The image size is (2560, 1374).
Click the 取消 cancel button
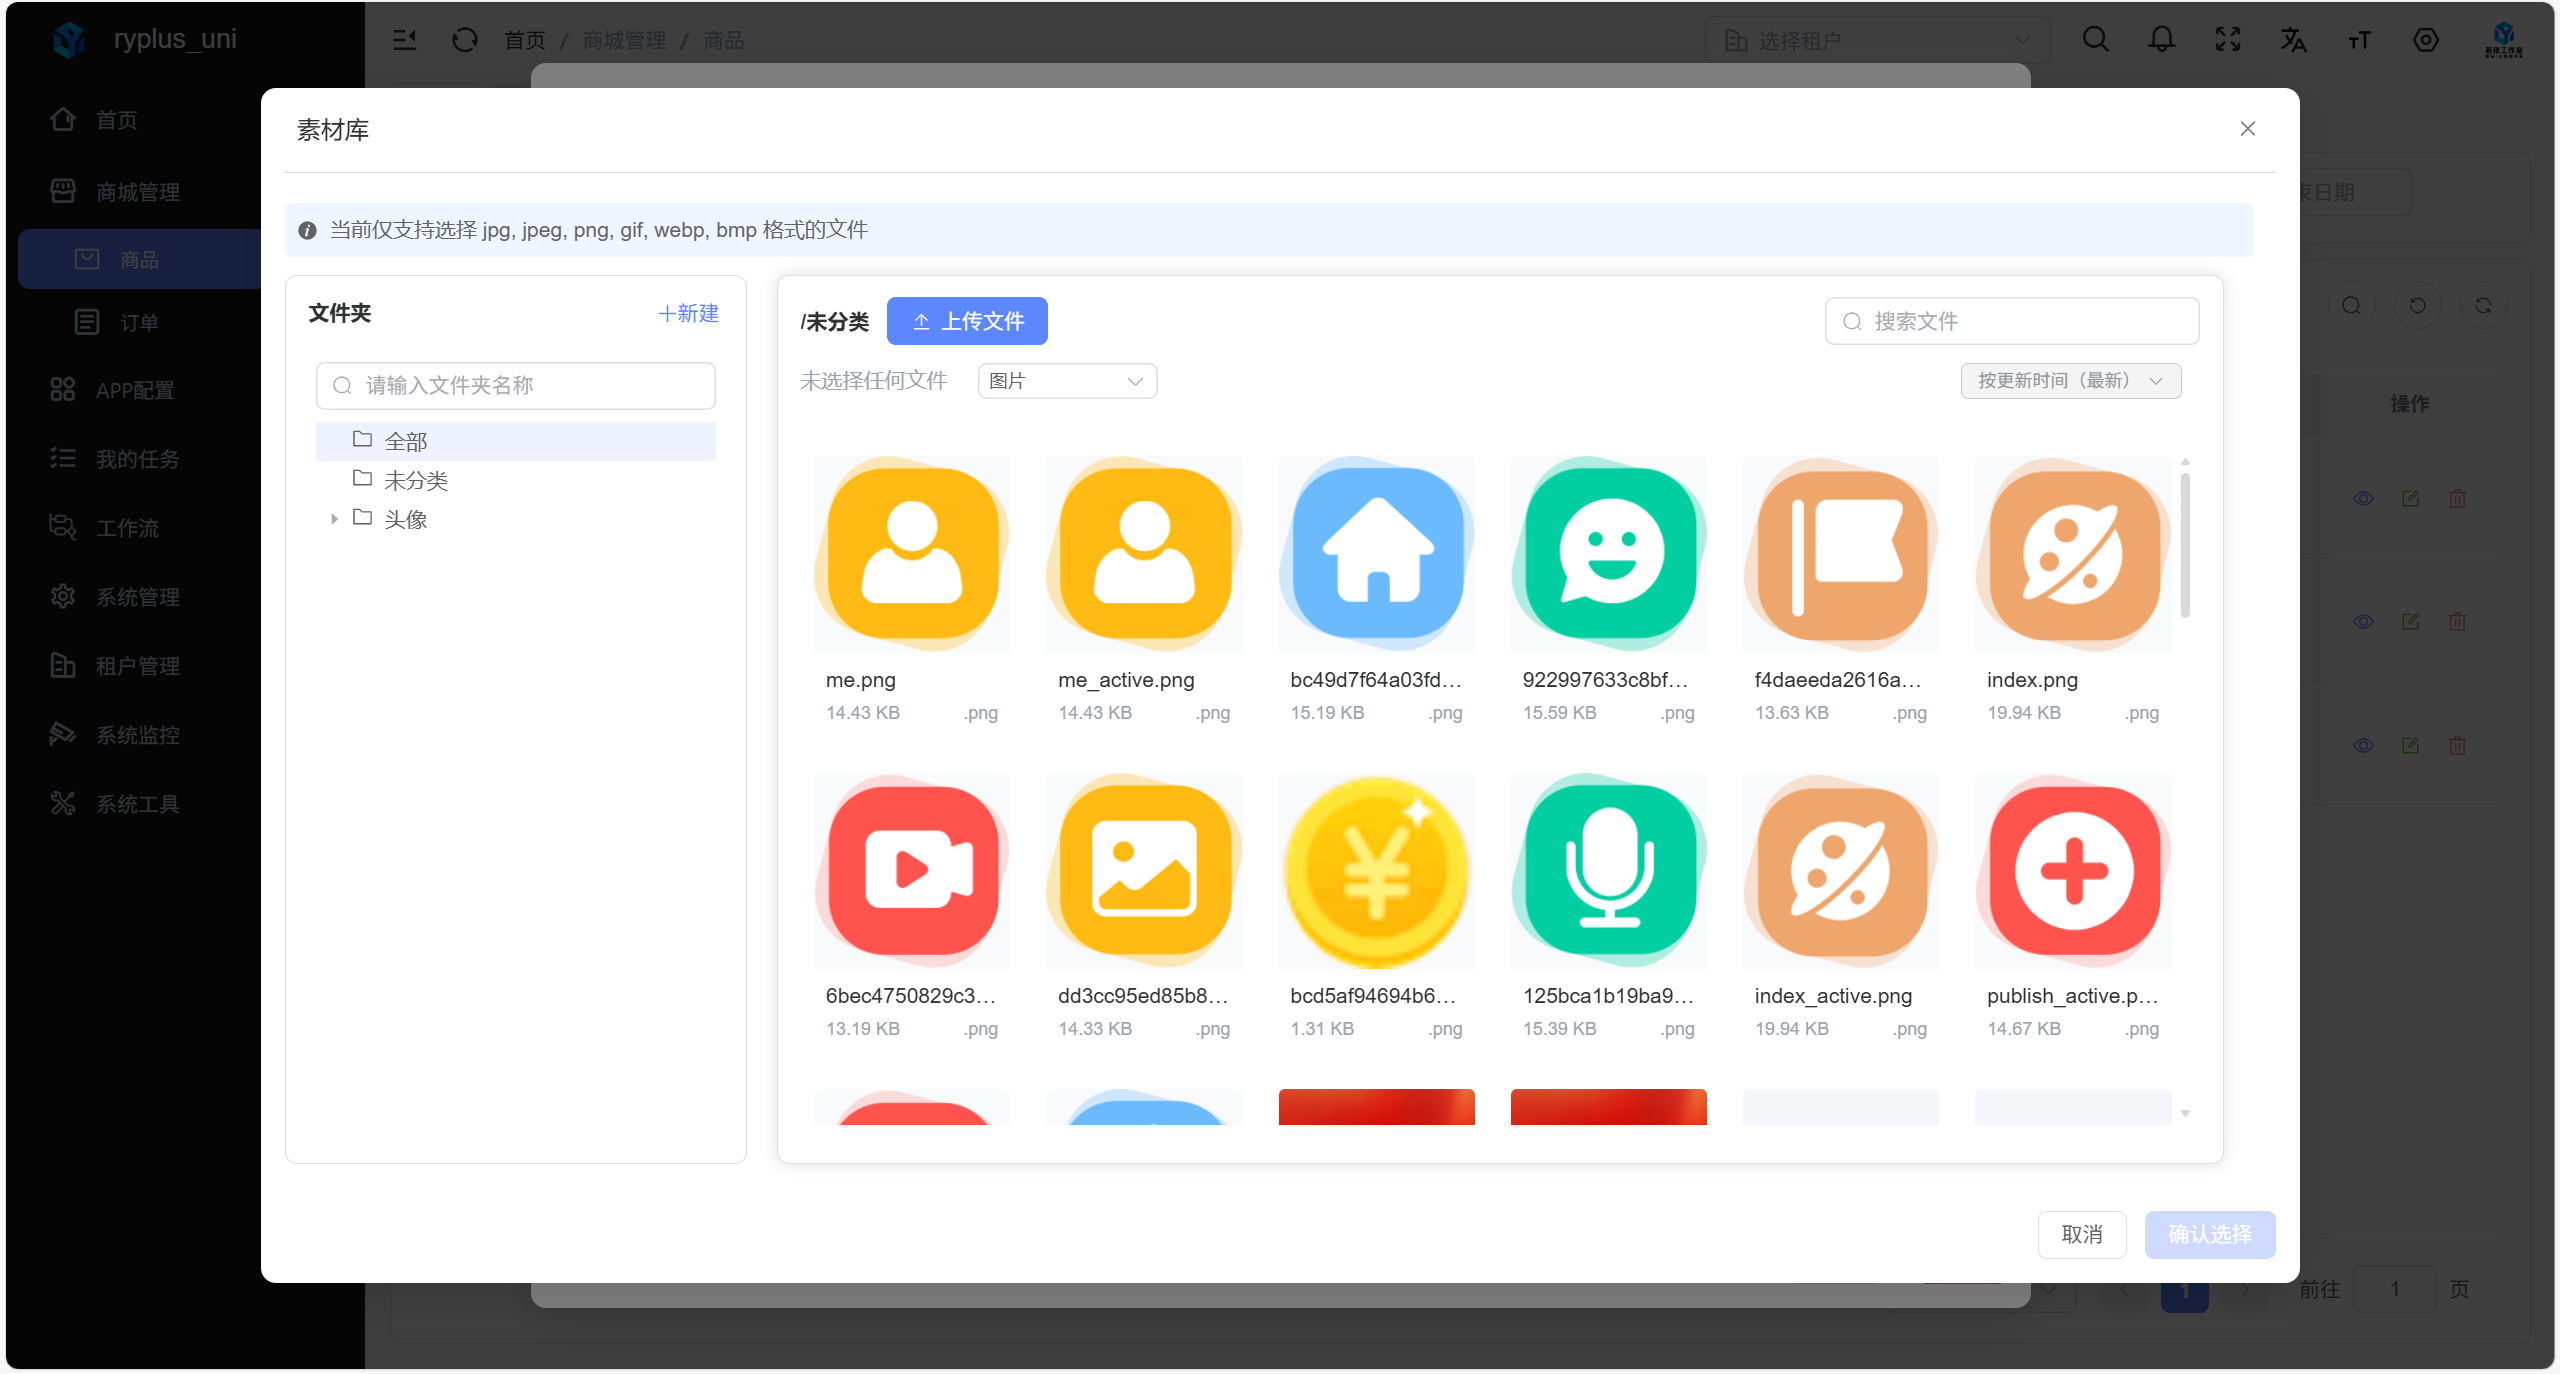pyautogui.click(x=2081, y=1234)
